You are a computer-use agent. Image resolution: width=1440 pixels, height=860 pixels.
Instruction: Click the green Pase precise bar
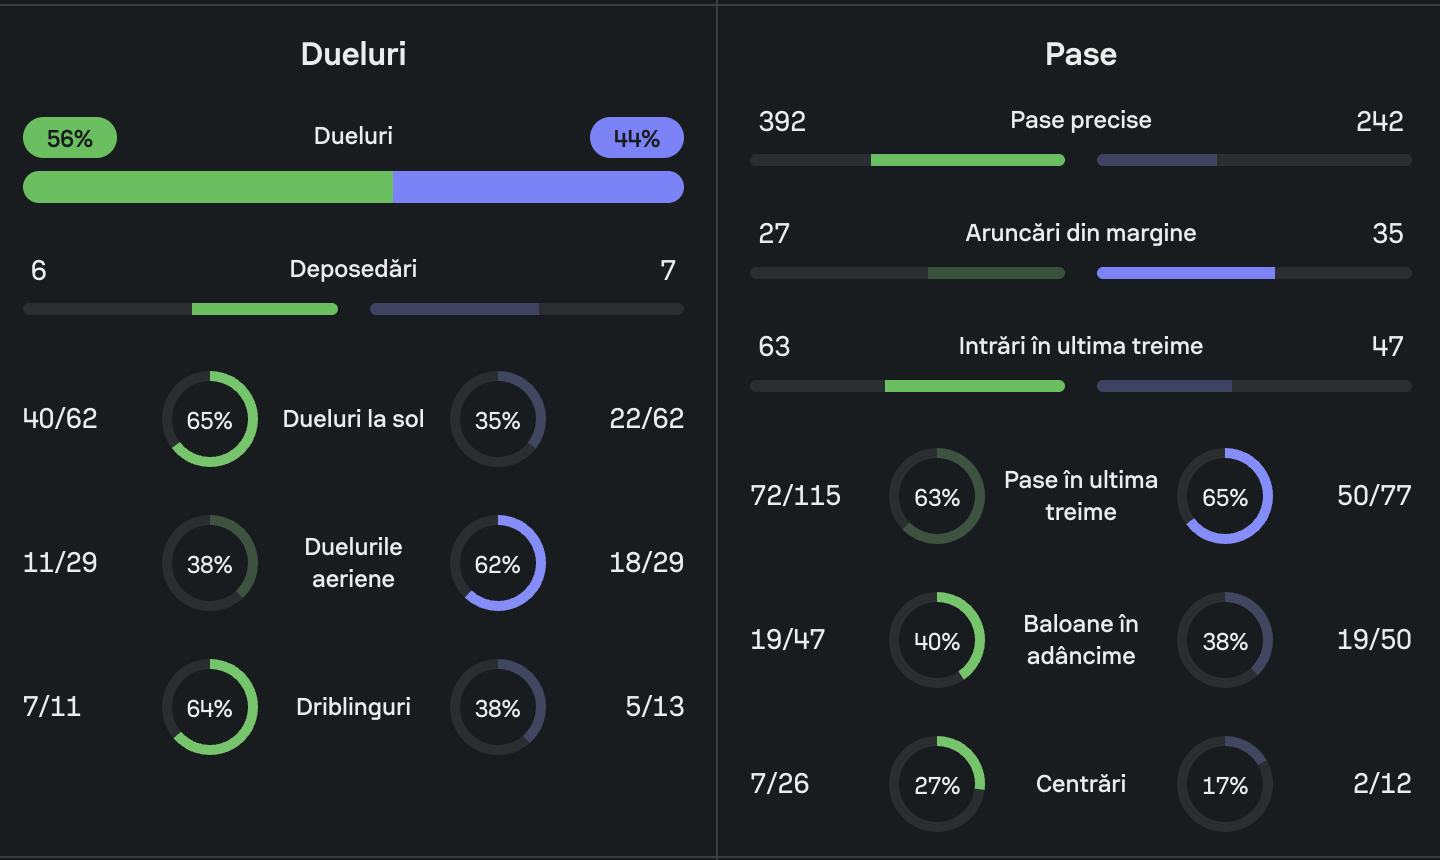pos(967,160)
